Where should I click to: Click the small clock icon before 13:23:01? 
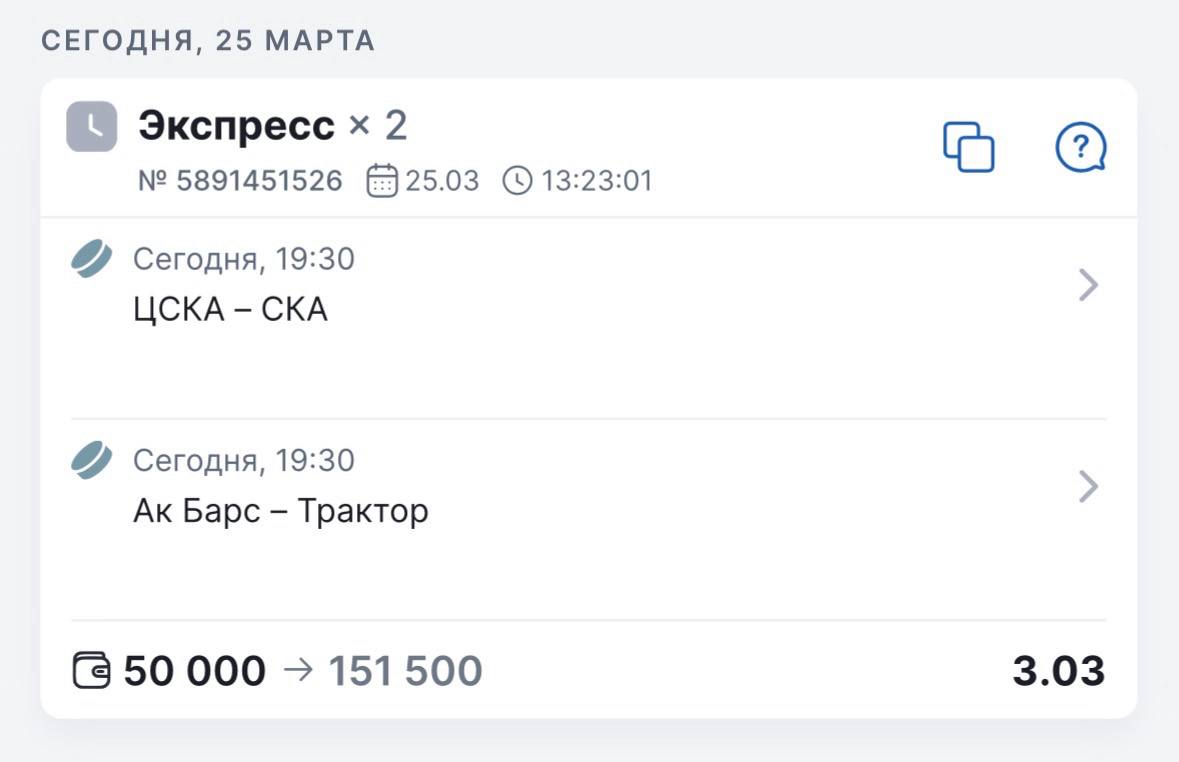[x=517, y=182]
